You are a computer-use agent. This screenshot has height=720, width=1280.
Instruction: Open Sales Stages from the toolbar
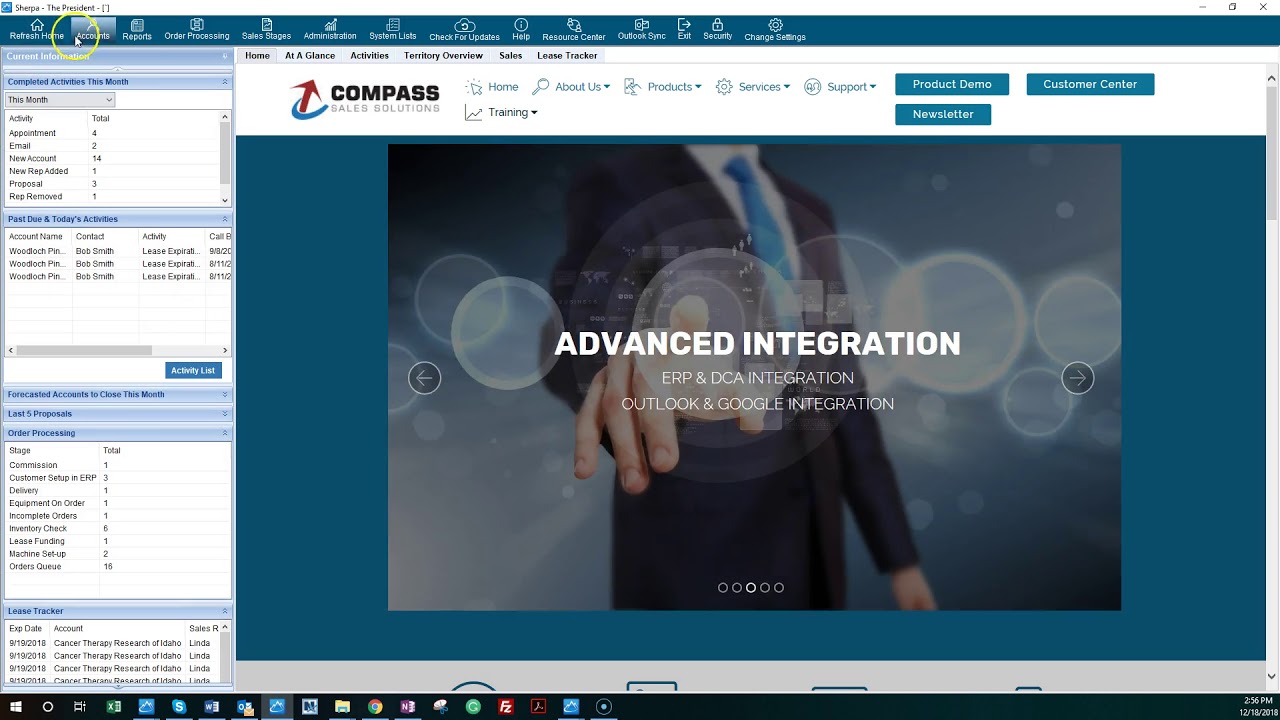[266, 29]
